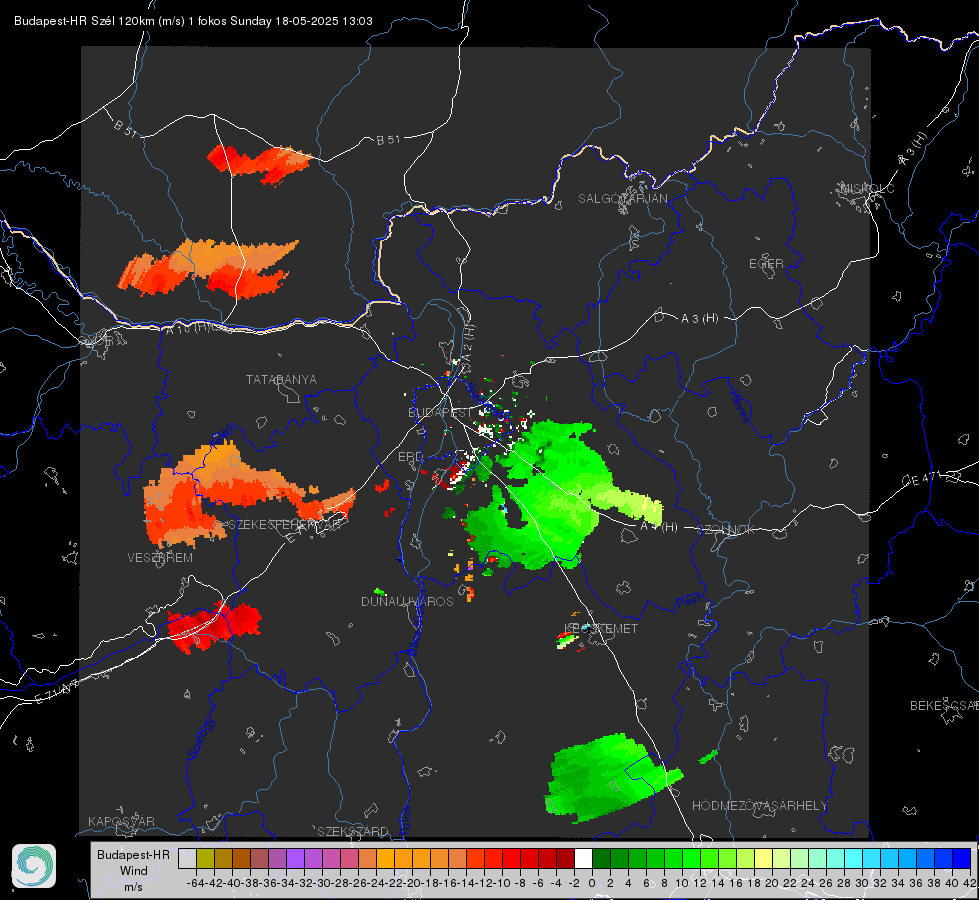Click the radar title text with date 18-05-2025

194,21
